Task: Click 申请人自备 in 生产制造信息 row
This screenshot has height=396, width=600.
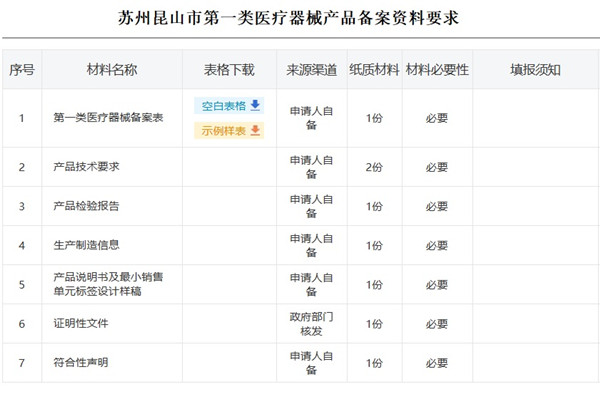Action: 311,245
